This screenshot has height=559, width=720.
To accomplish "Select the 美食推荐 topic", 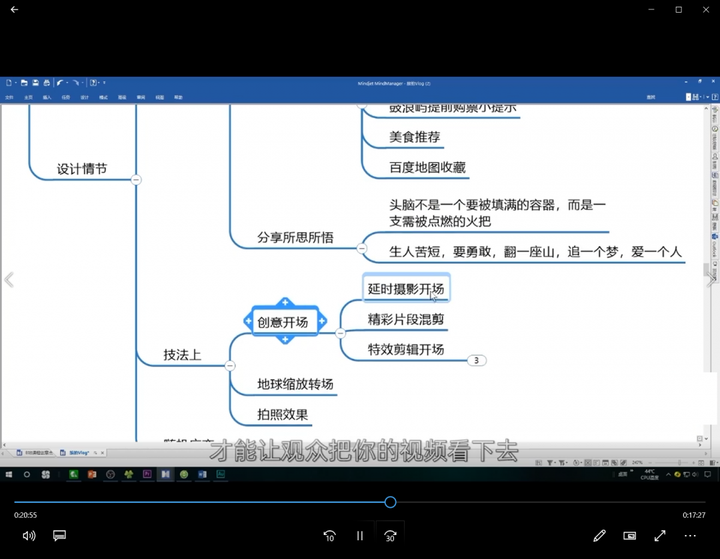I will point(415,137).
